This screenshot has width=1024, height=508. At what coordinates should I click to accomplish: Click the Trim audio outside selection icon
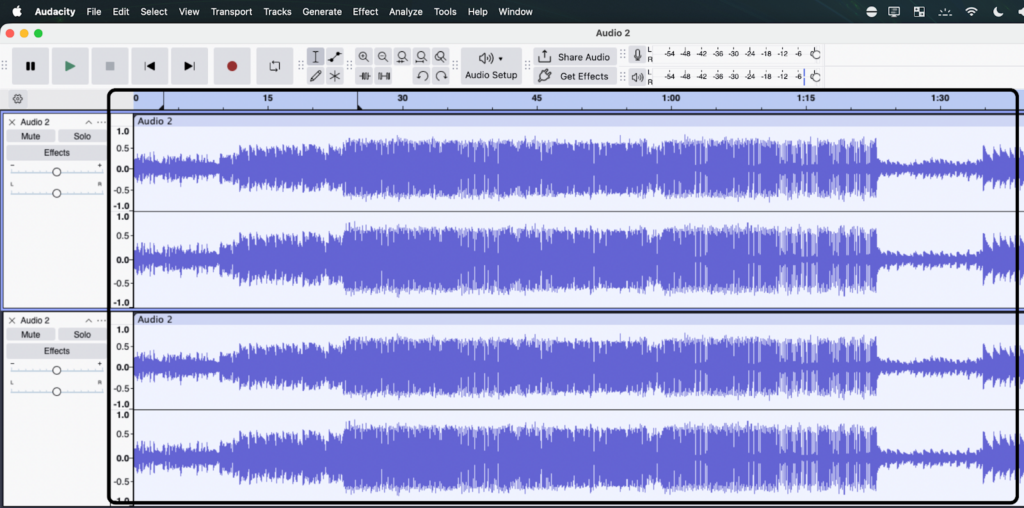364,76
